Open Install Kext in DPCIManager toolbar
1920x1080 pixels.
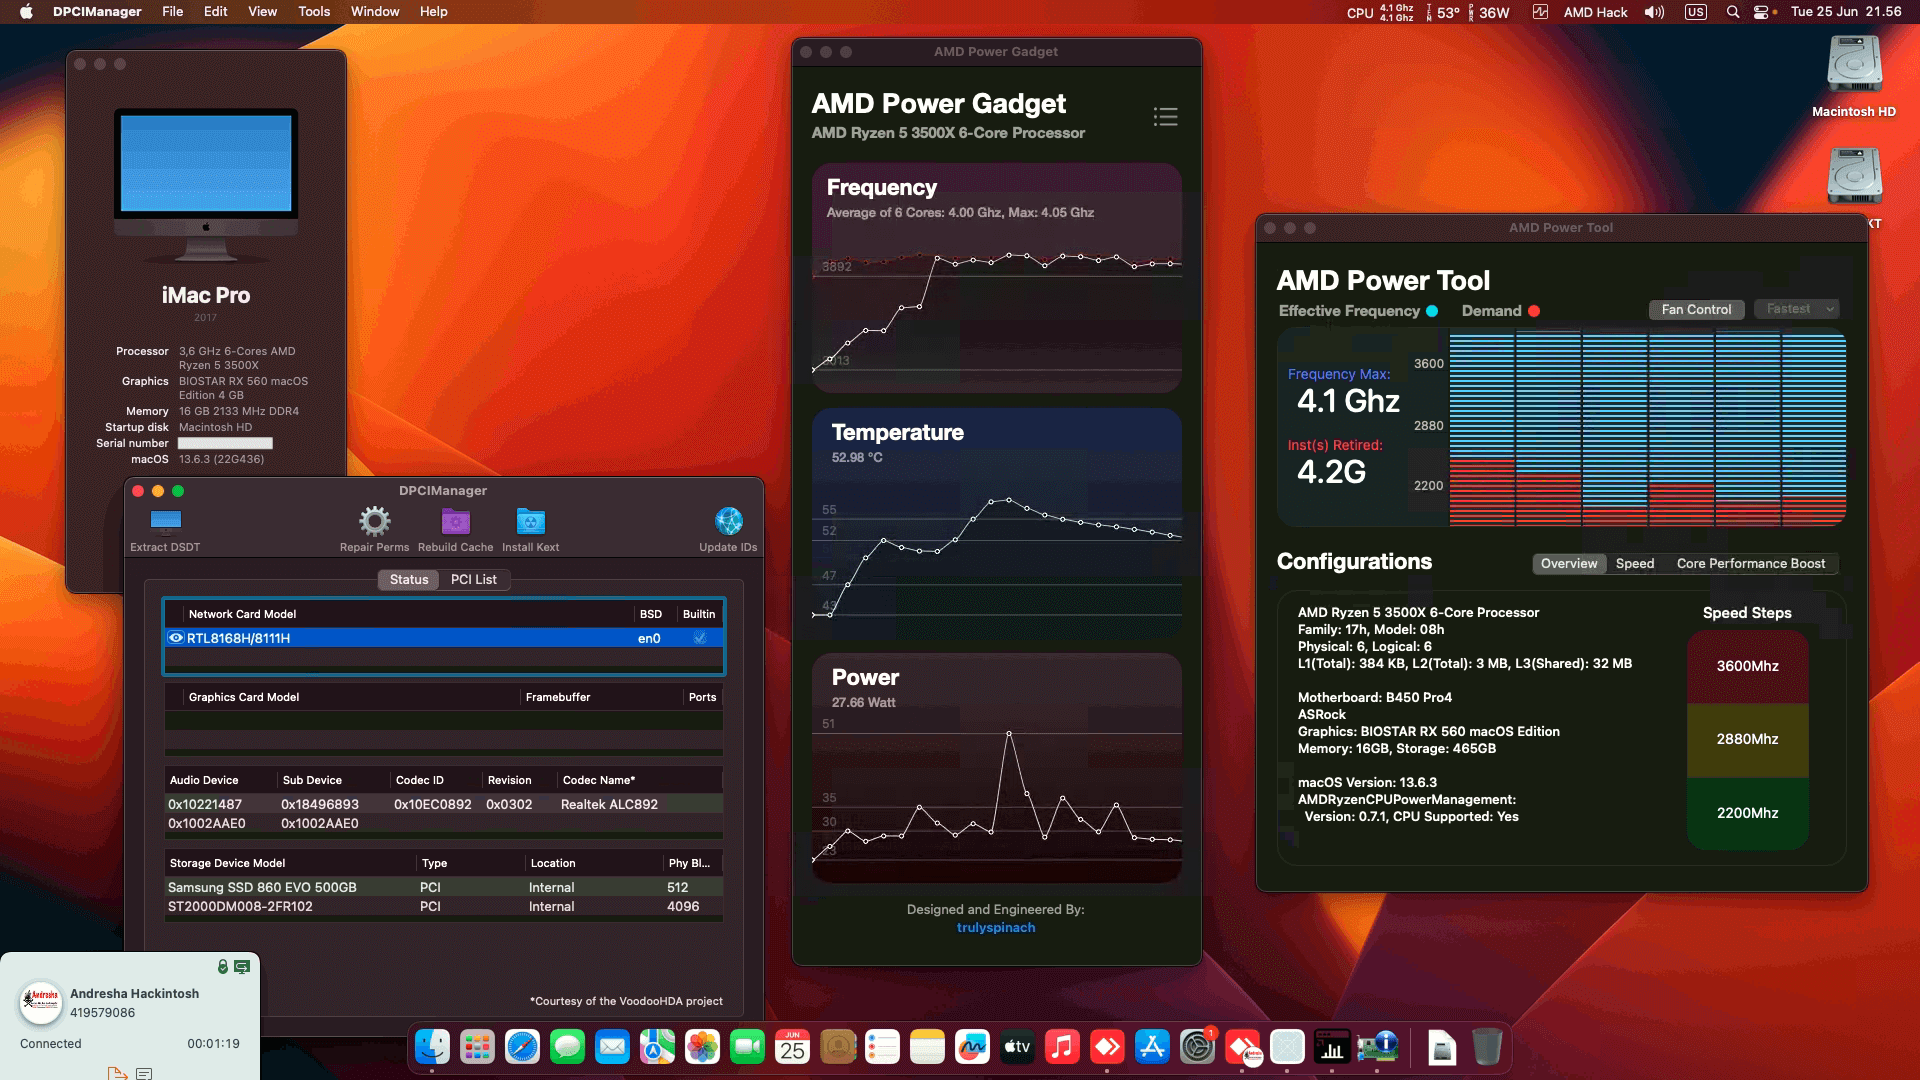530,520
